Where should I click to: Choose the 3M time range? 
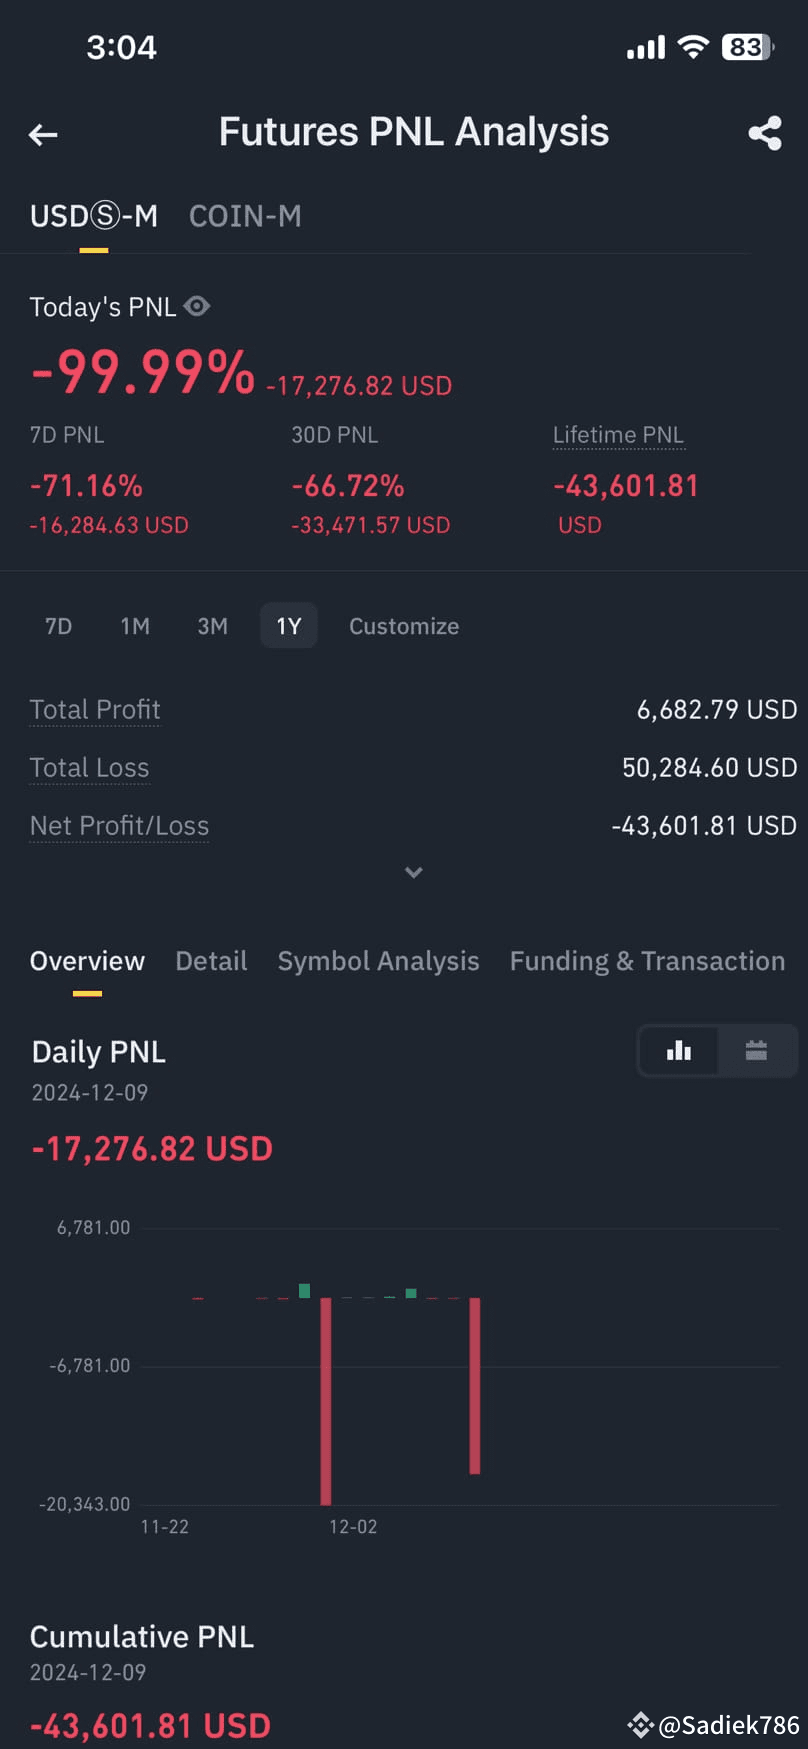(x=212, y=626)
